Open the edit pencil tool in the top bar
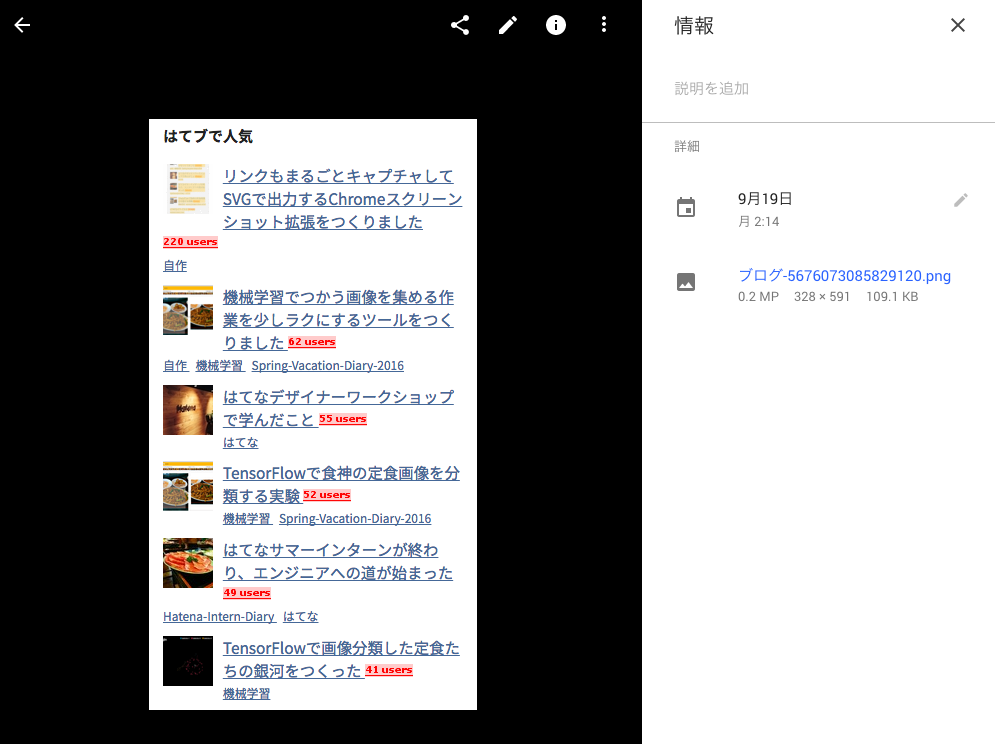The width and height of the screenshot is (995, 744). (x=508, y=25)
